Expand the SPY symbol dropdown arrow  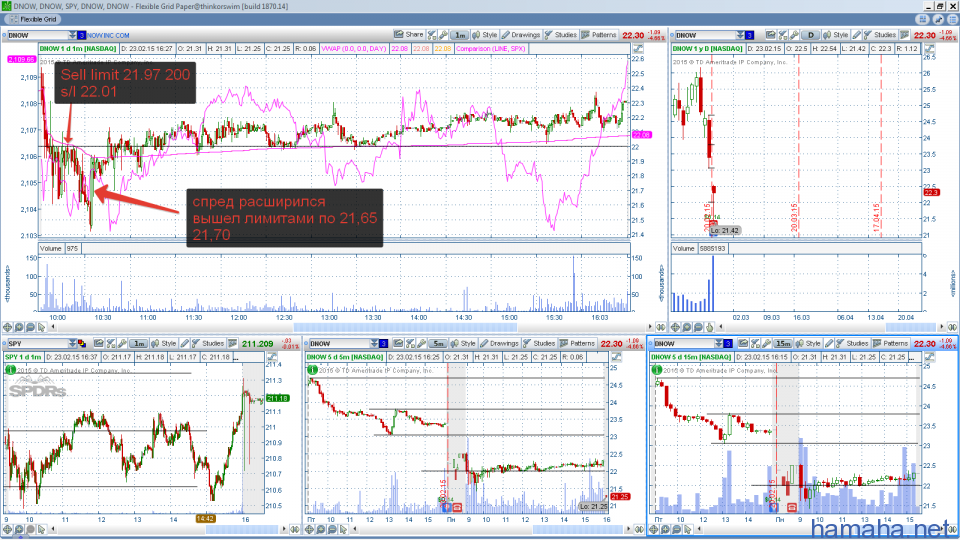coord(72,343)
